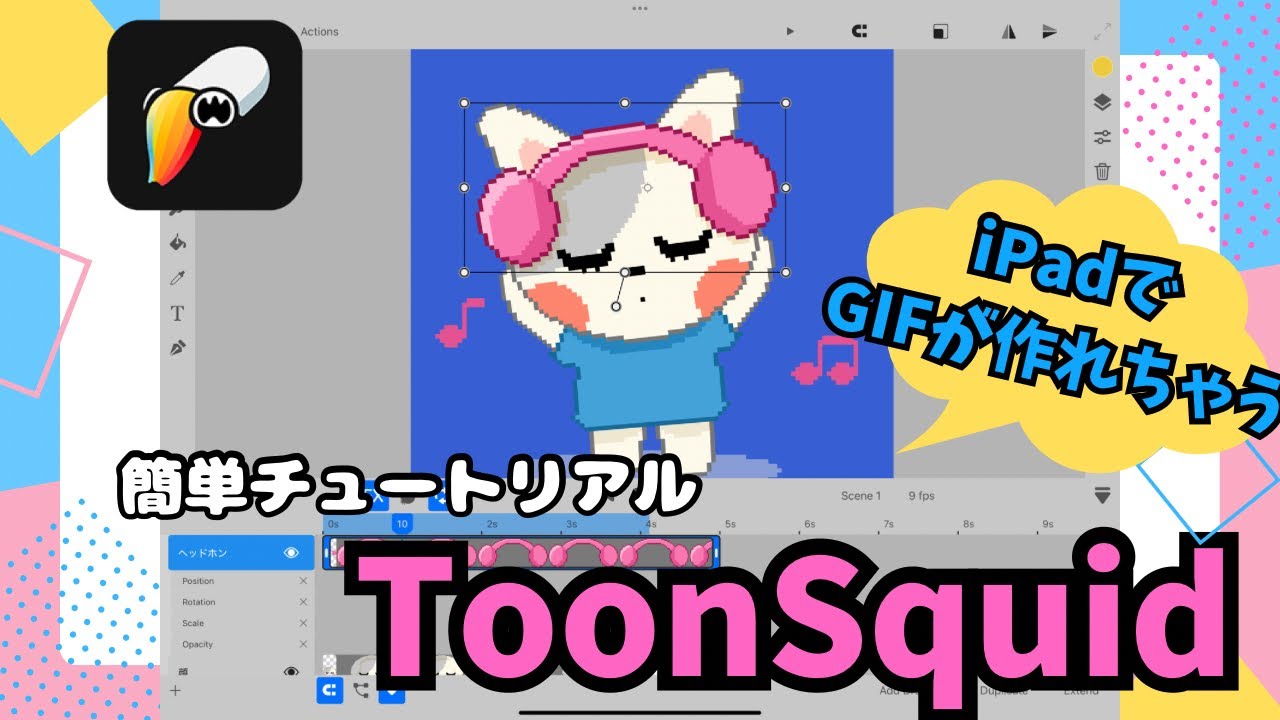Screen dimensions: 1280x720
Task: Jump to the 5s mark on ruler
Action: point(730,524)
